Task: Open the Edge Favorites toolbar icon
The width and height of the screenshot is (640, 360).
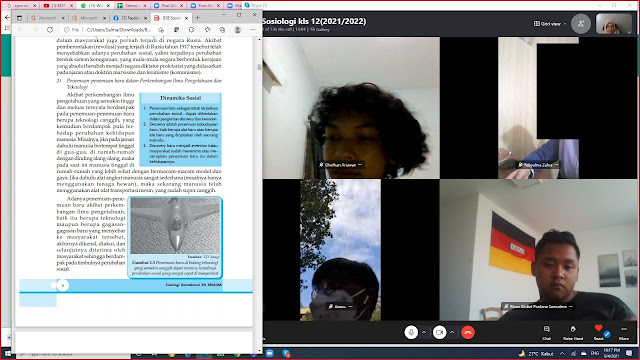Action: click(x=207, y=30)
